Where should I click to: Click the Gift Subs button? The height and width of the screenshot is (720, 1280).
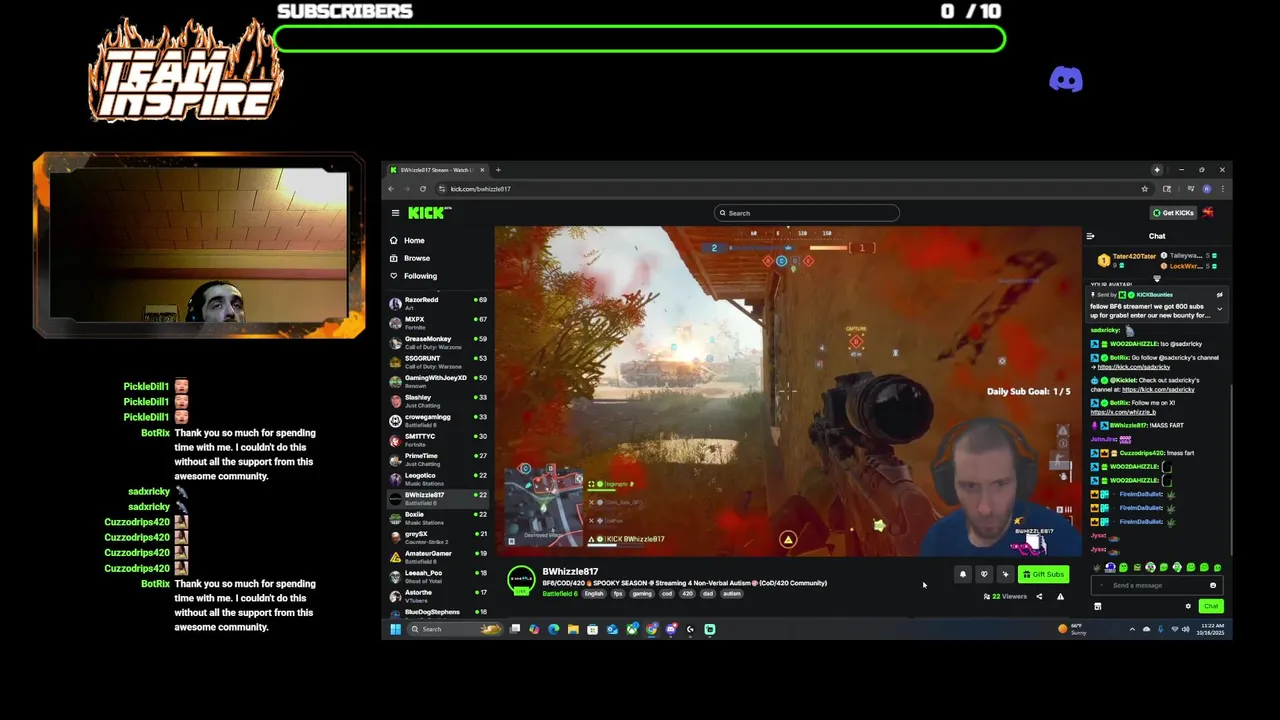pyautogui.click(x=1043, y=574)
